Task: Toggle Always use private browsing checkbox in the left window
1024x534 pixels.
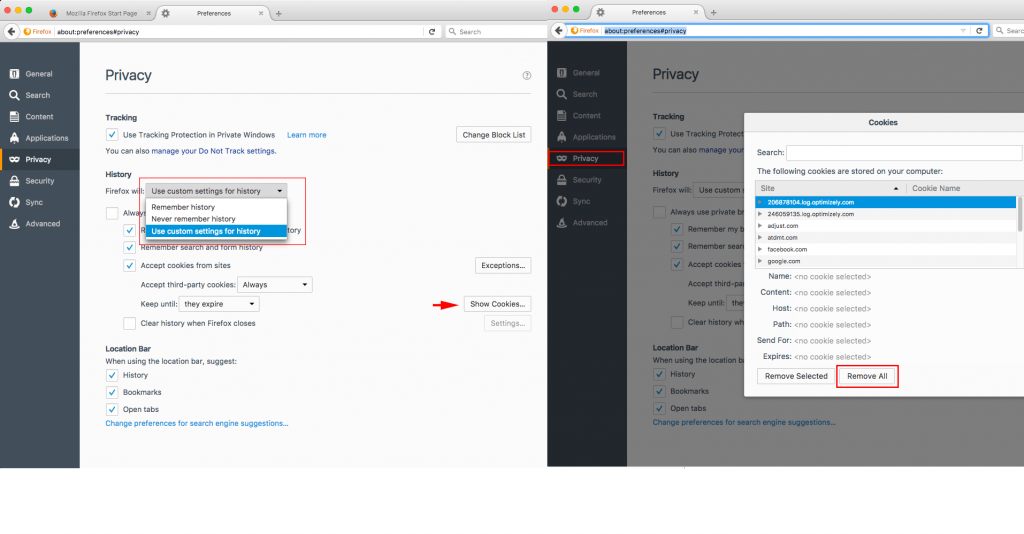Action: click(x=112, y=213)
